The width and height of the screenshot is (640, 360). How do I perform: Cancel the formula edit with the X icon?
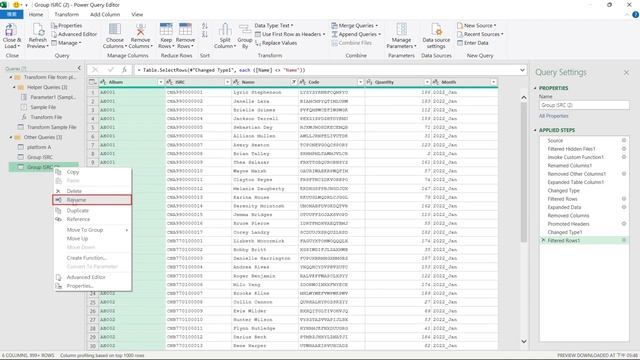coord(95,70)
